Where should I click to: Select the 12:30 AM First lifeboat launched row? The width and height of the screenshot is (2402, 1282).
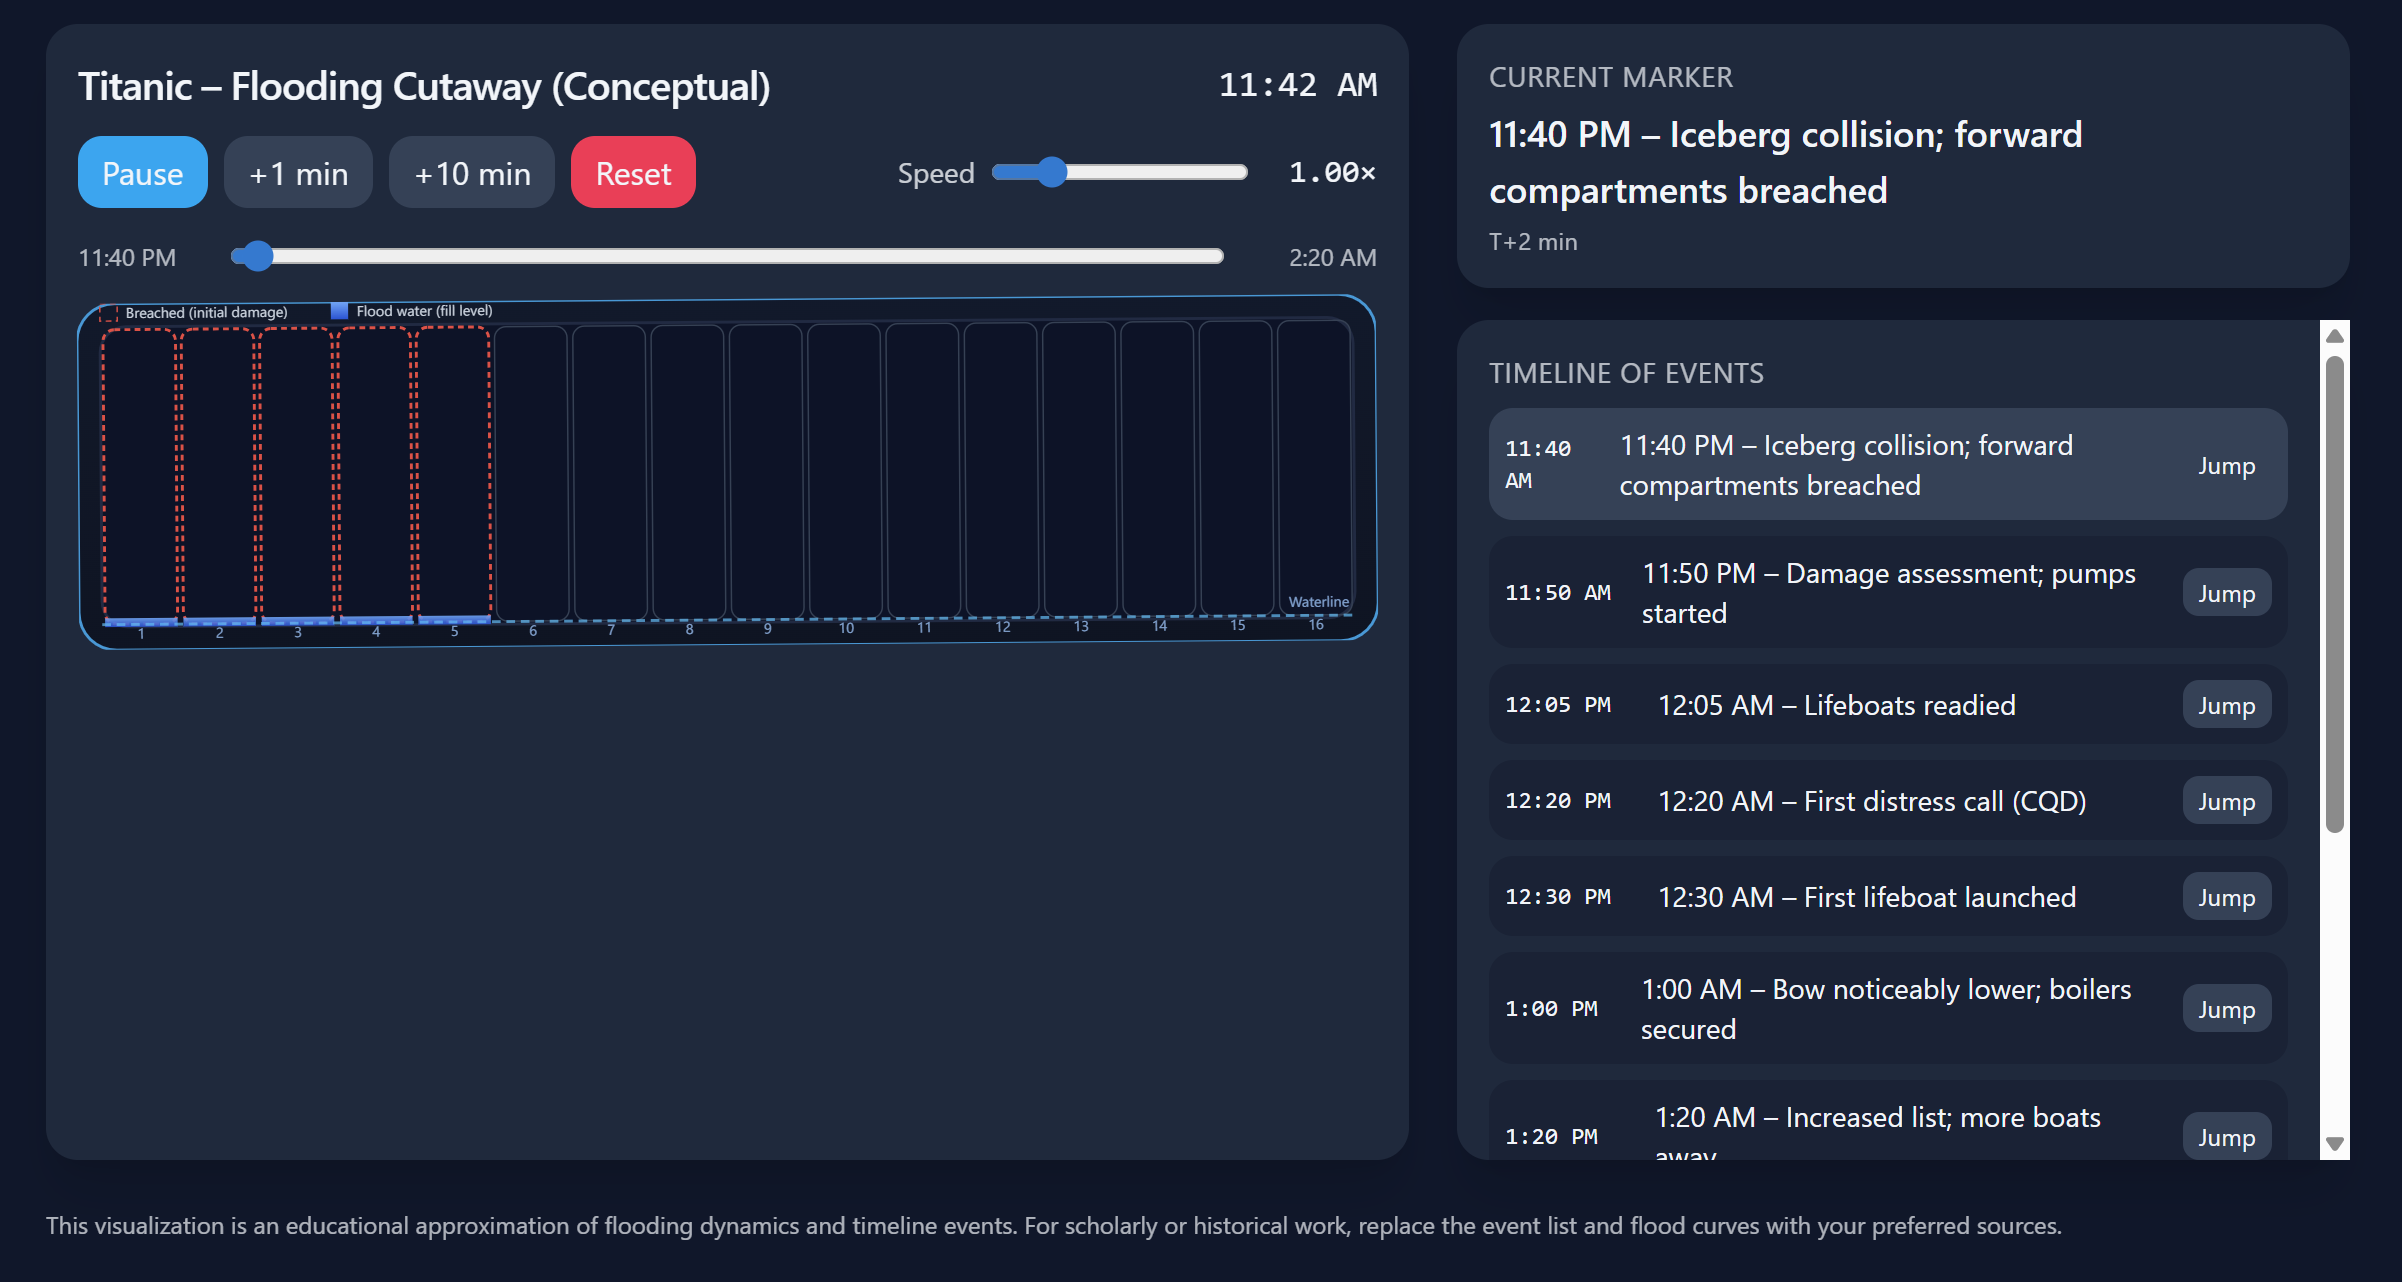pyautogui.click(x=1888, y=896)
